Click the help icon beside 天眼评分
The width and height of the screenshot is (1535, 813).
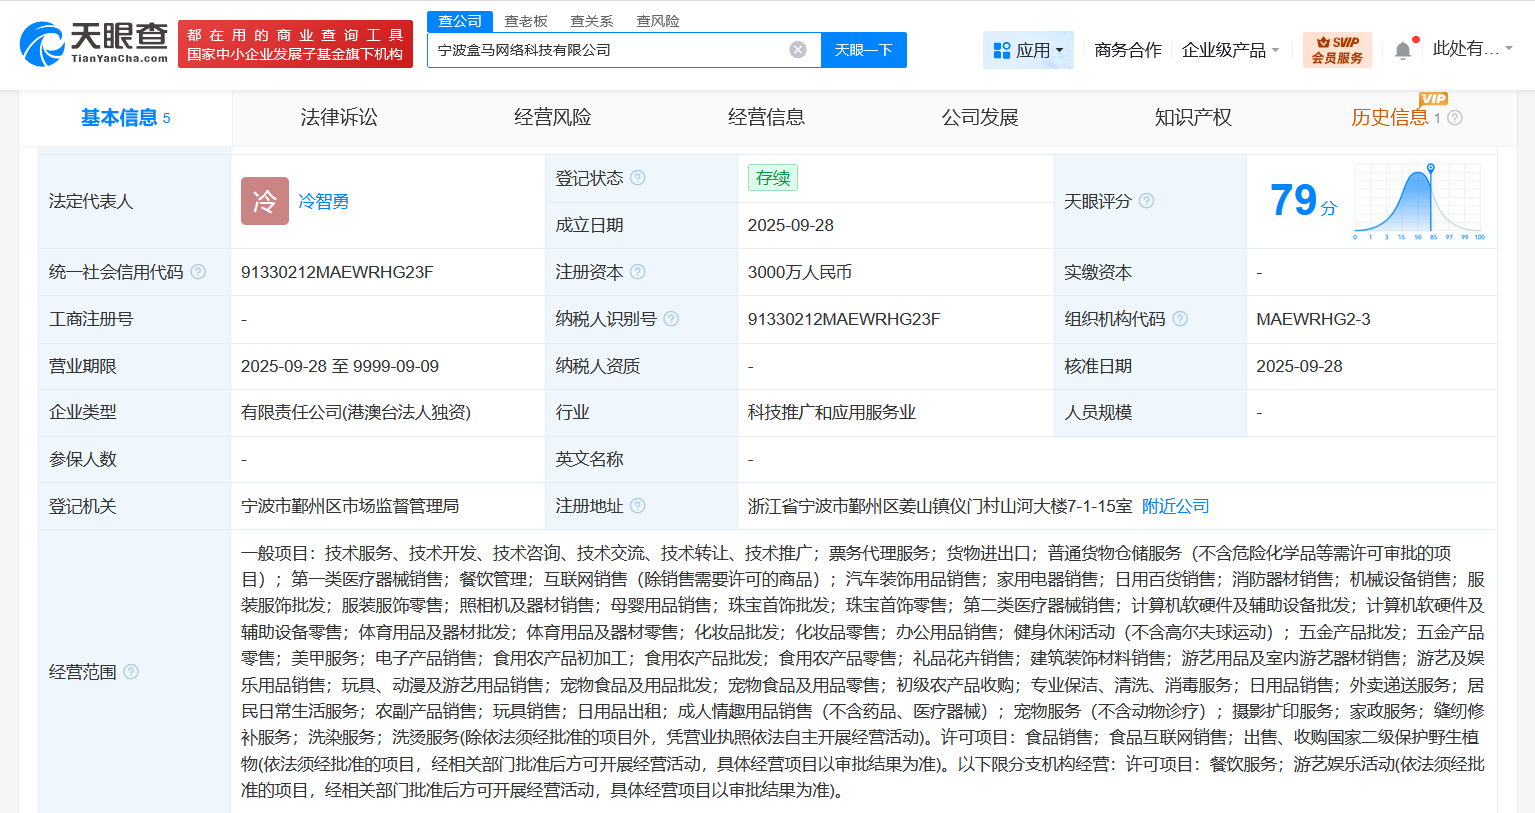(1147, 201)
